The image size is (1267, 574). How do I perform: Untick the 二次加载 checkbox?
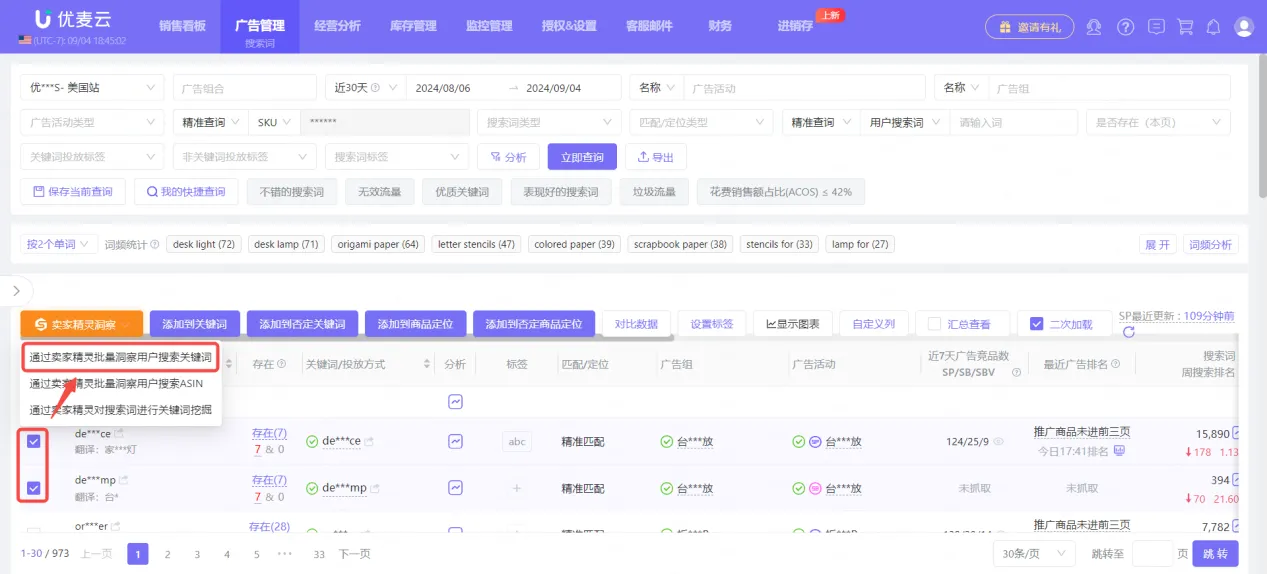pos(1036,324)
